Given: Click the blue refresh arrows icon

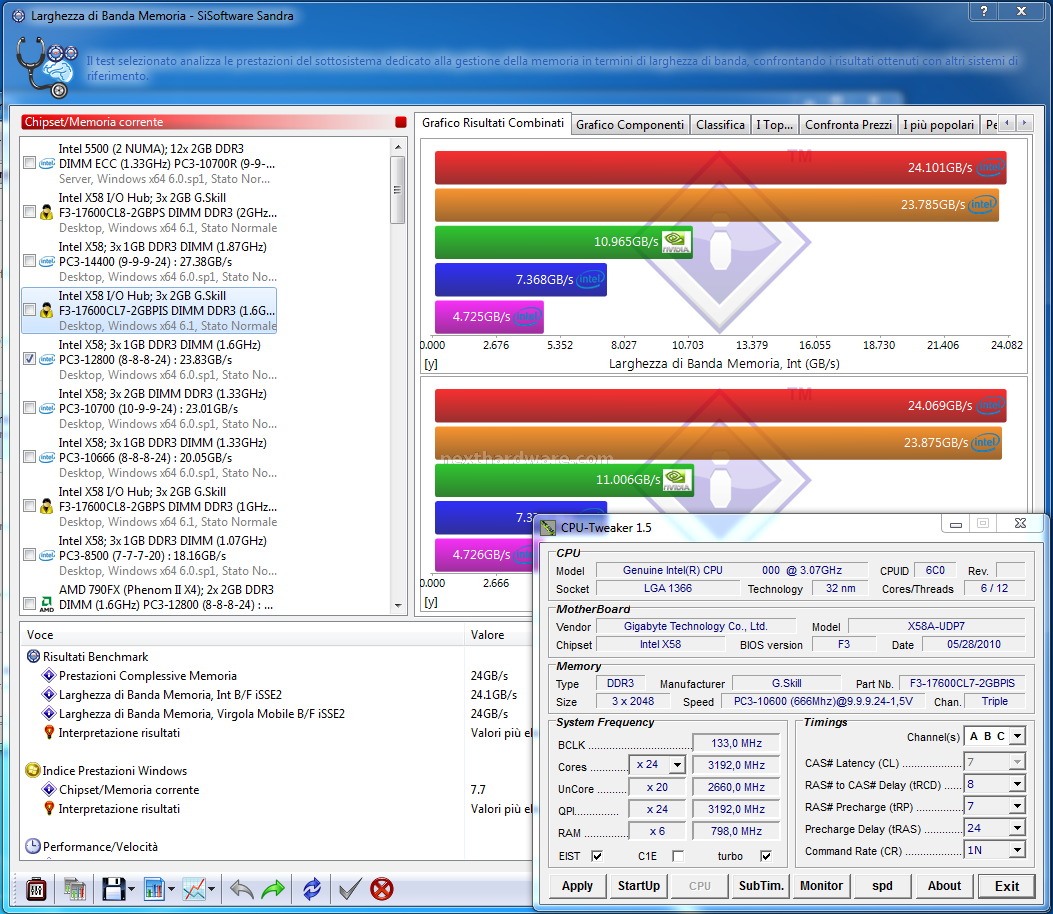Looking at the screenshot, I should (312, 889).
